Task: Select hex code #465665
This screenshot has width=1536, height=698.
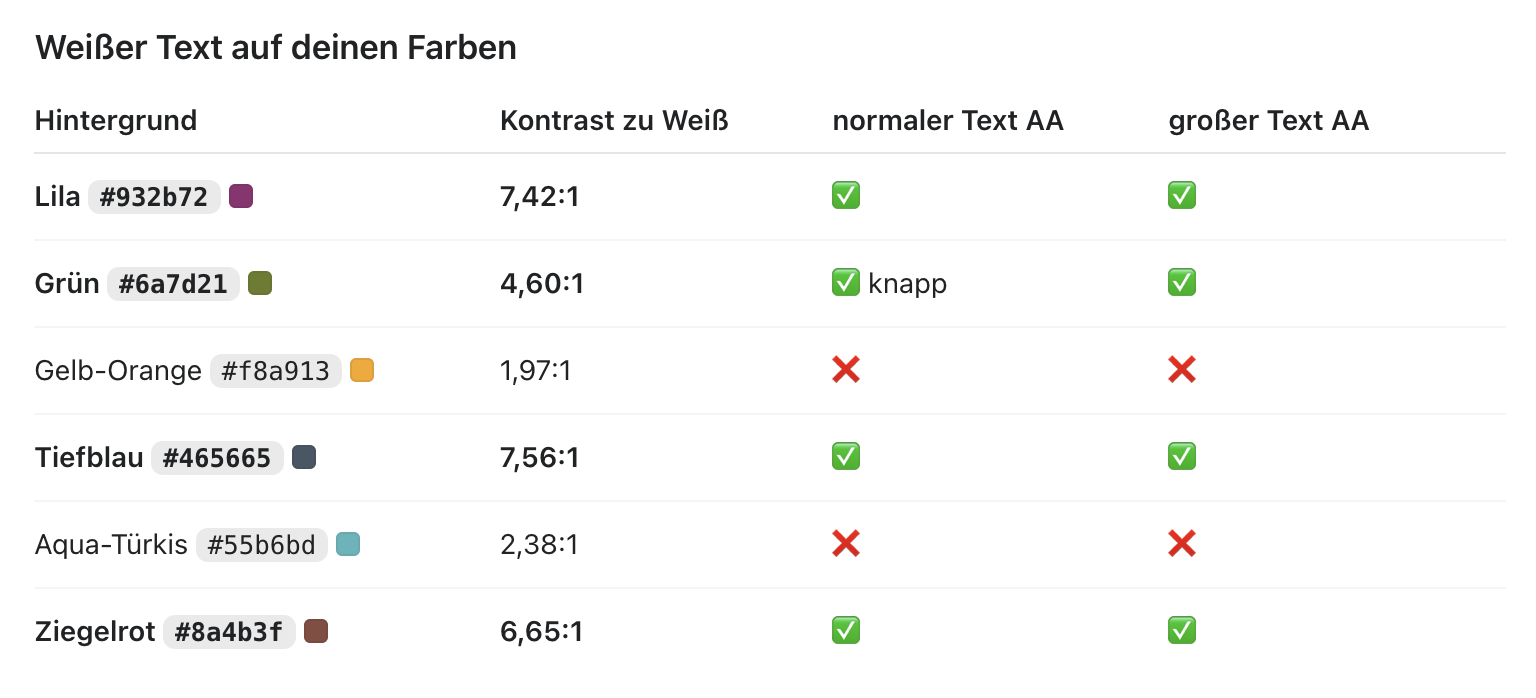Action: pos(217,458)
